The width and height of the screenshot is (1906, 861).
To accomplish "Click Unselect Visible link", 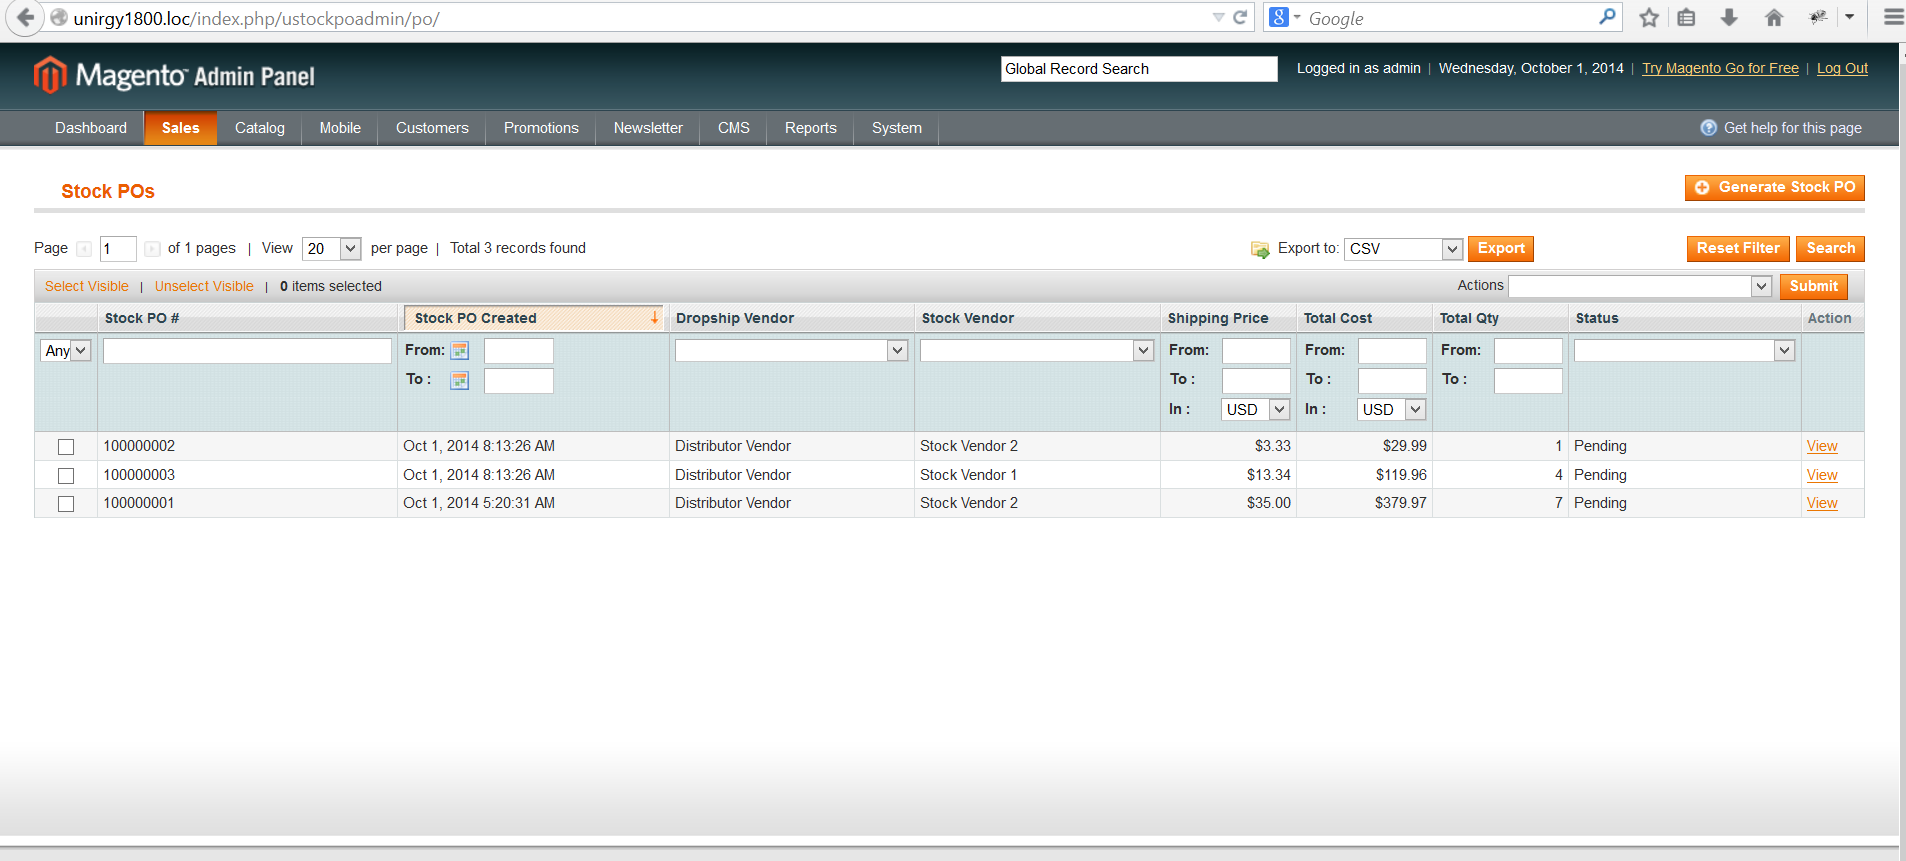I will coord(204,287).
